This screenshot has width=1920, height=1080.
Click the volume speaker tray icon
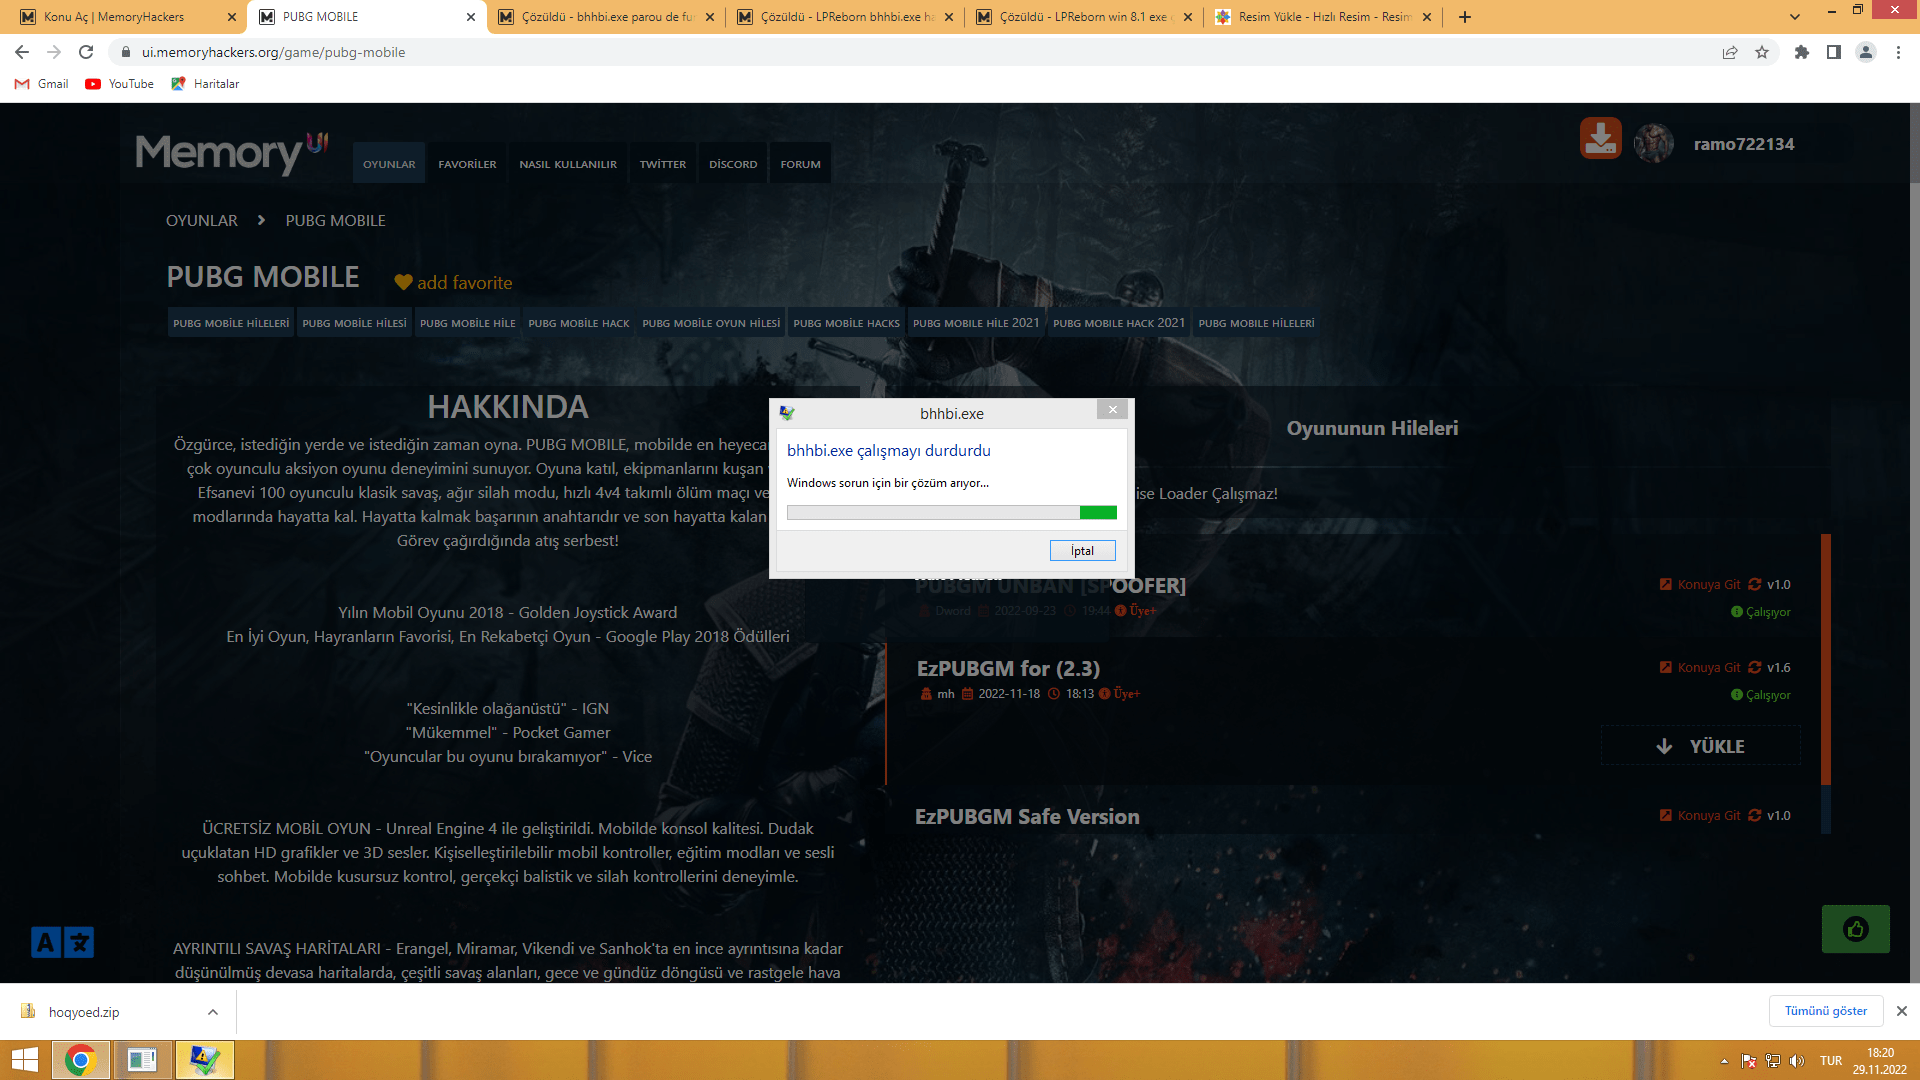tap(1797, 1061)
